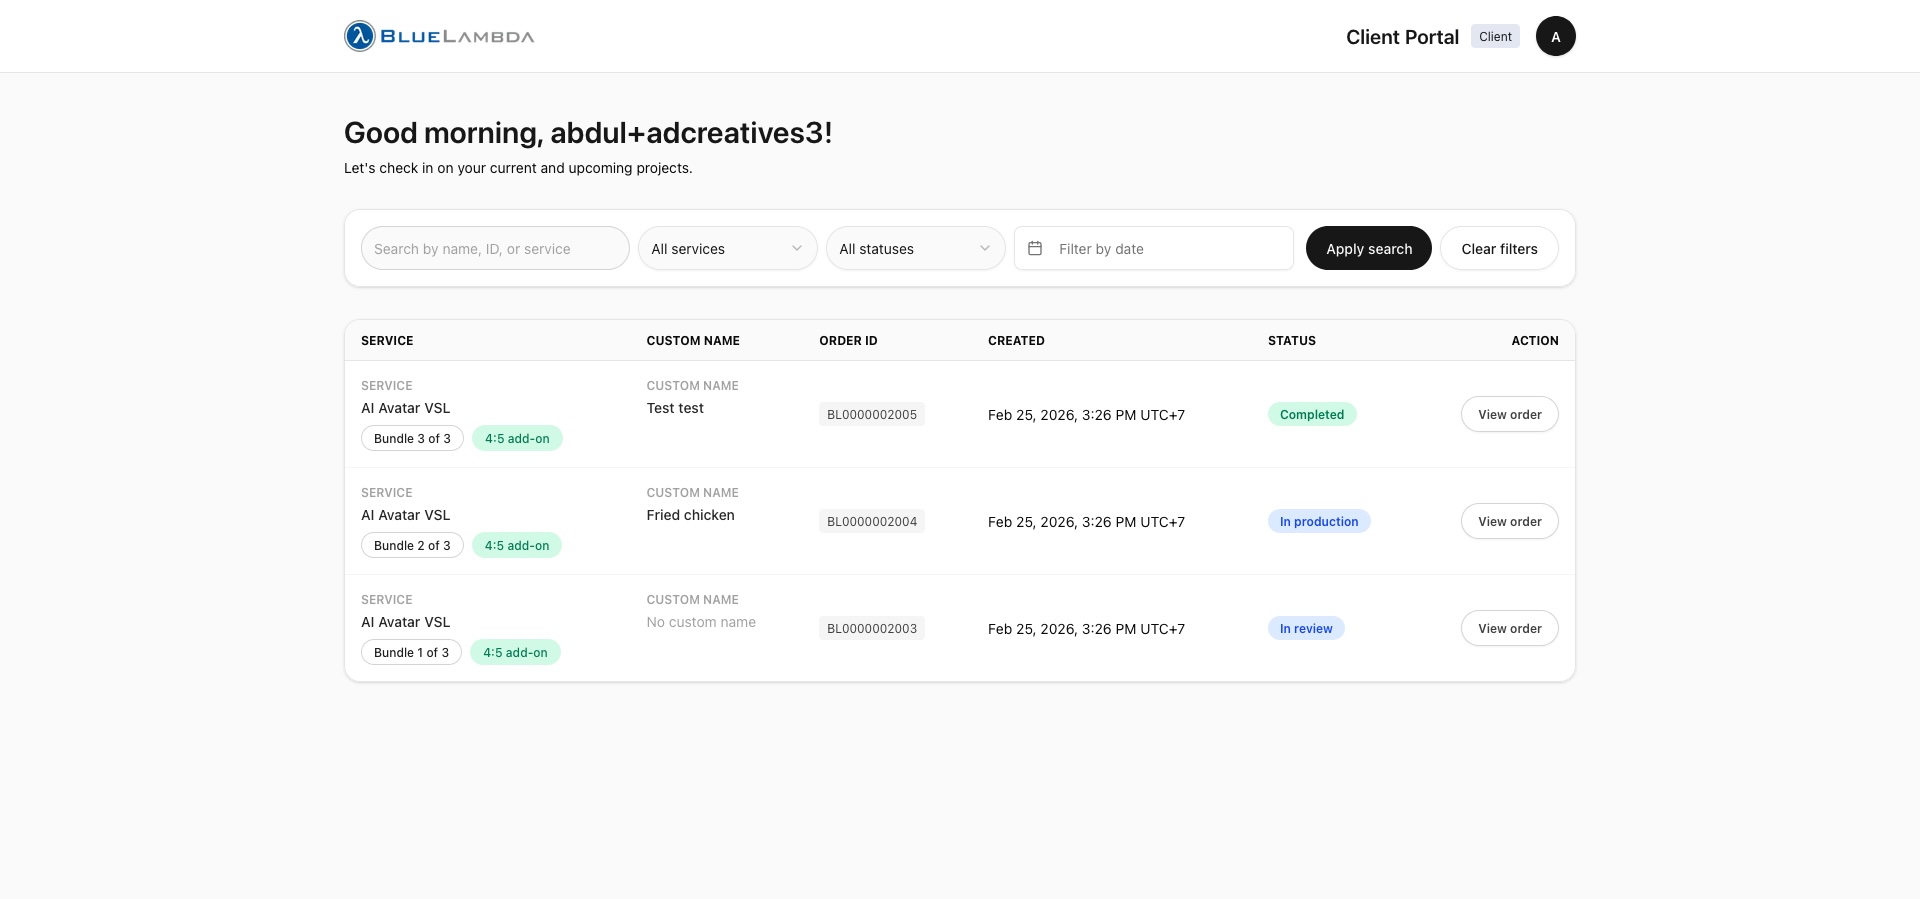
Task: View order BL0000002004
Action: pos(1509,521)
